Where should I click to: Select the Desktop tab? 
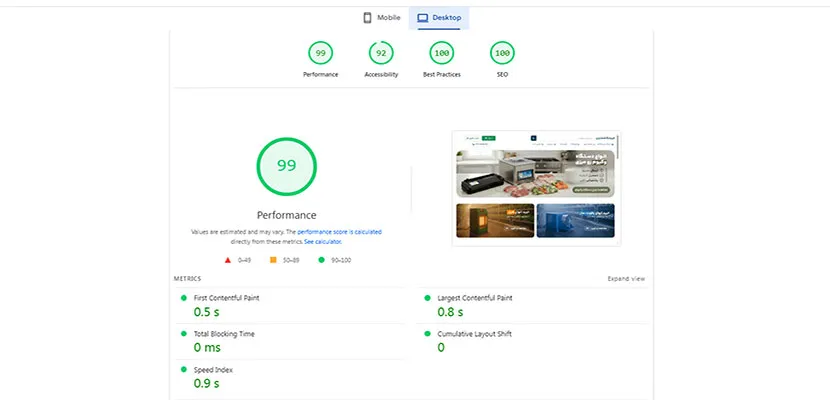point(440,18)
